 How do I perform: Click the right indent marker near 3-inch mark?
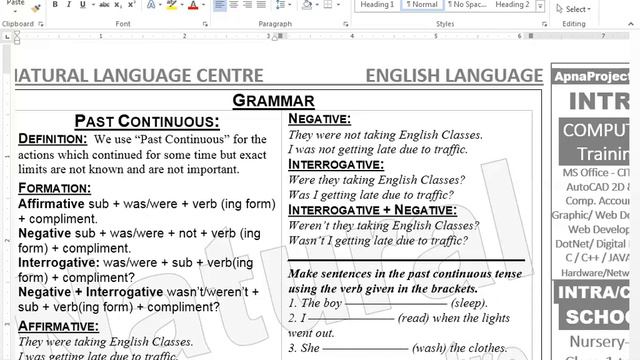click(275, 38)
